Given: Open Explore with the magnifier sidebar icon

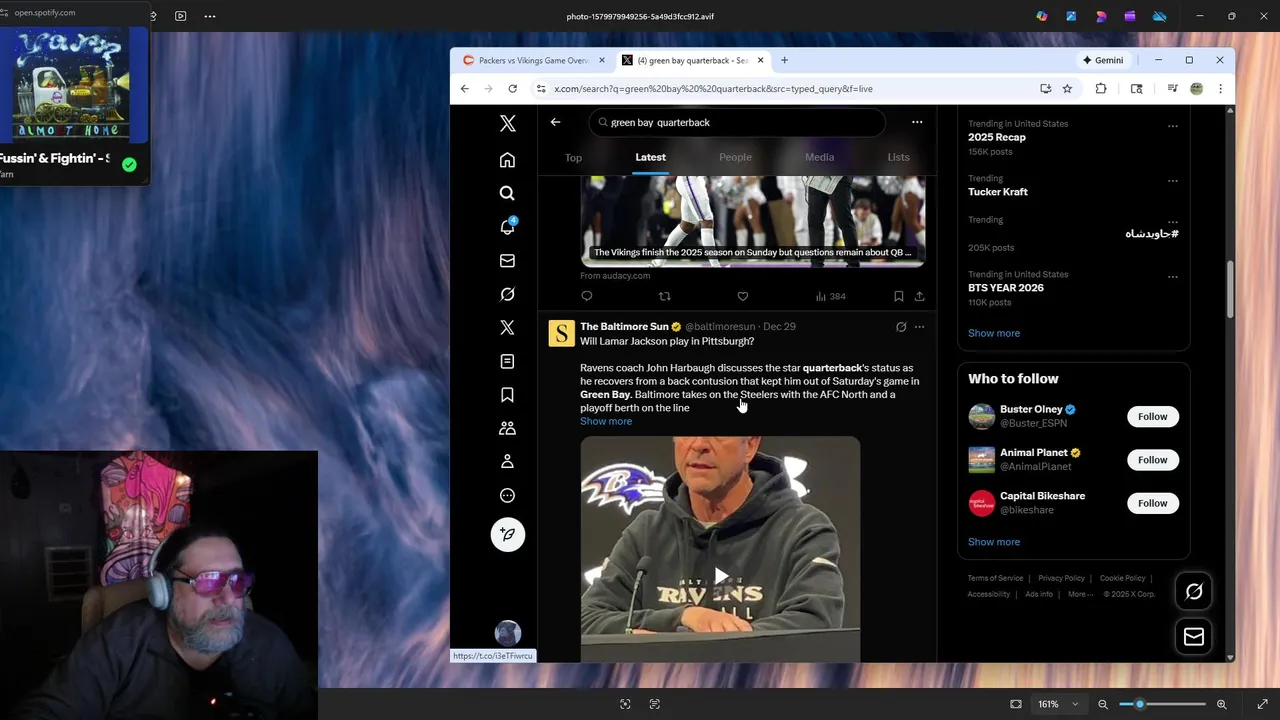Looking at the screenshot, I should pyautogui.click(x=507, y=193).
